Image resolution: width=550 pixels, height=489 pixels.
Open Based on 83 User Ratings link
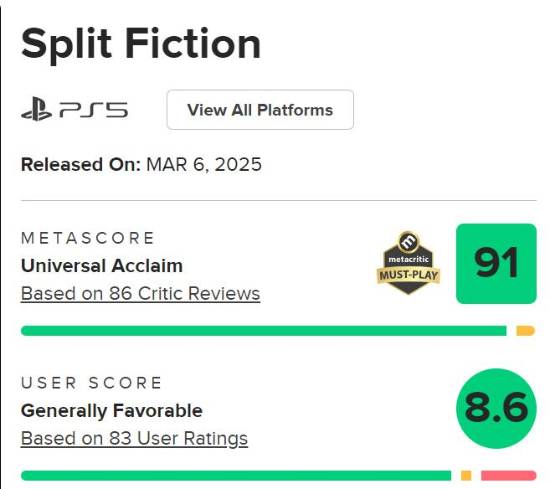pyautogui.click(x=134, y=438)
